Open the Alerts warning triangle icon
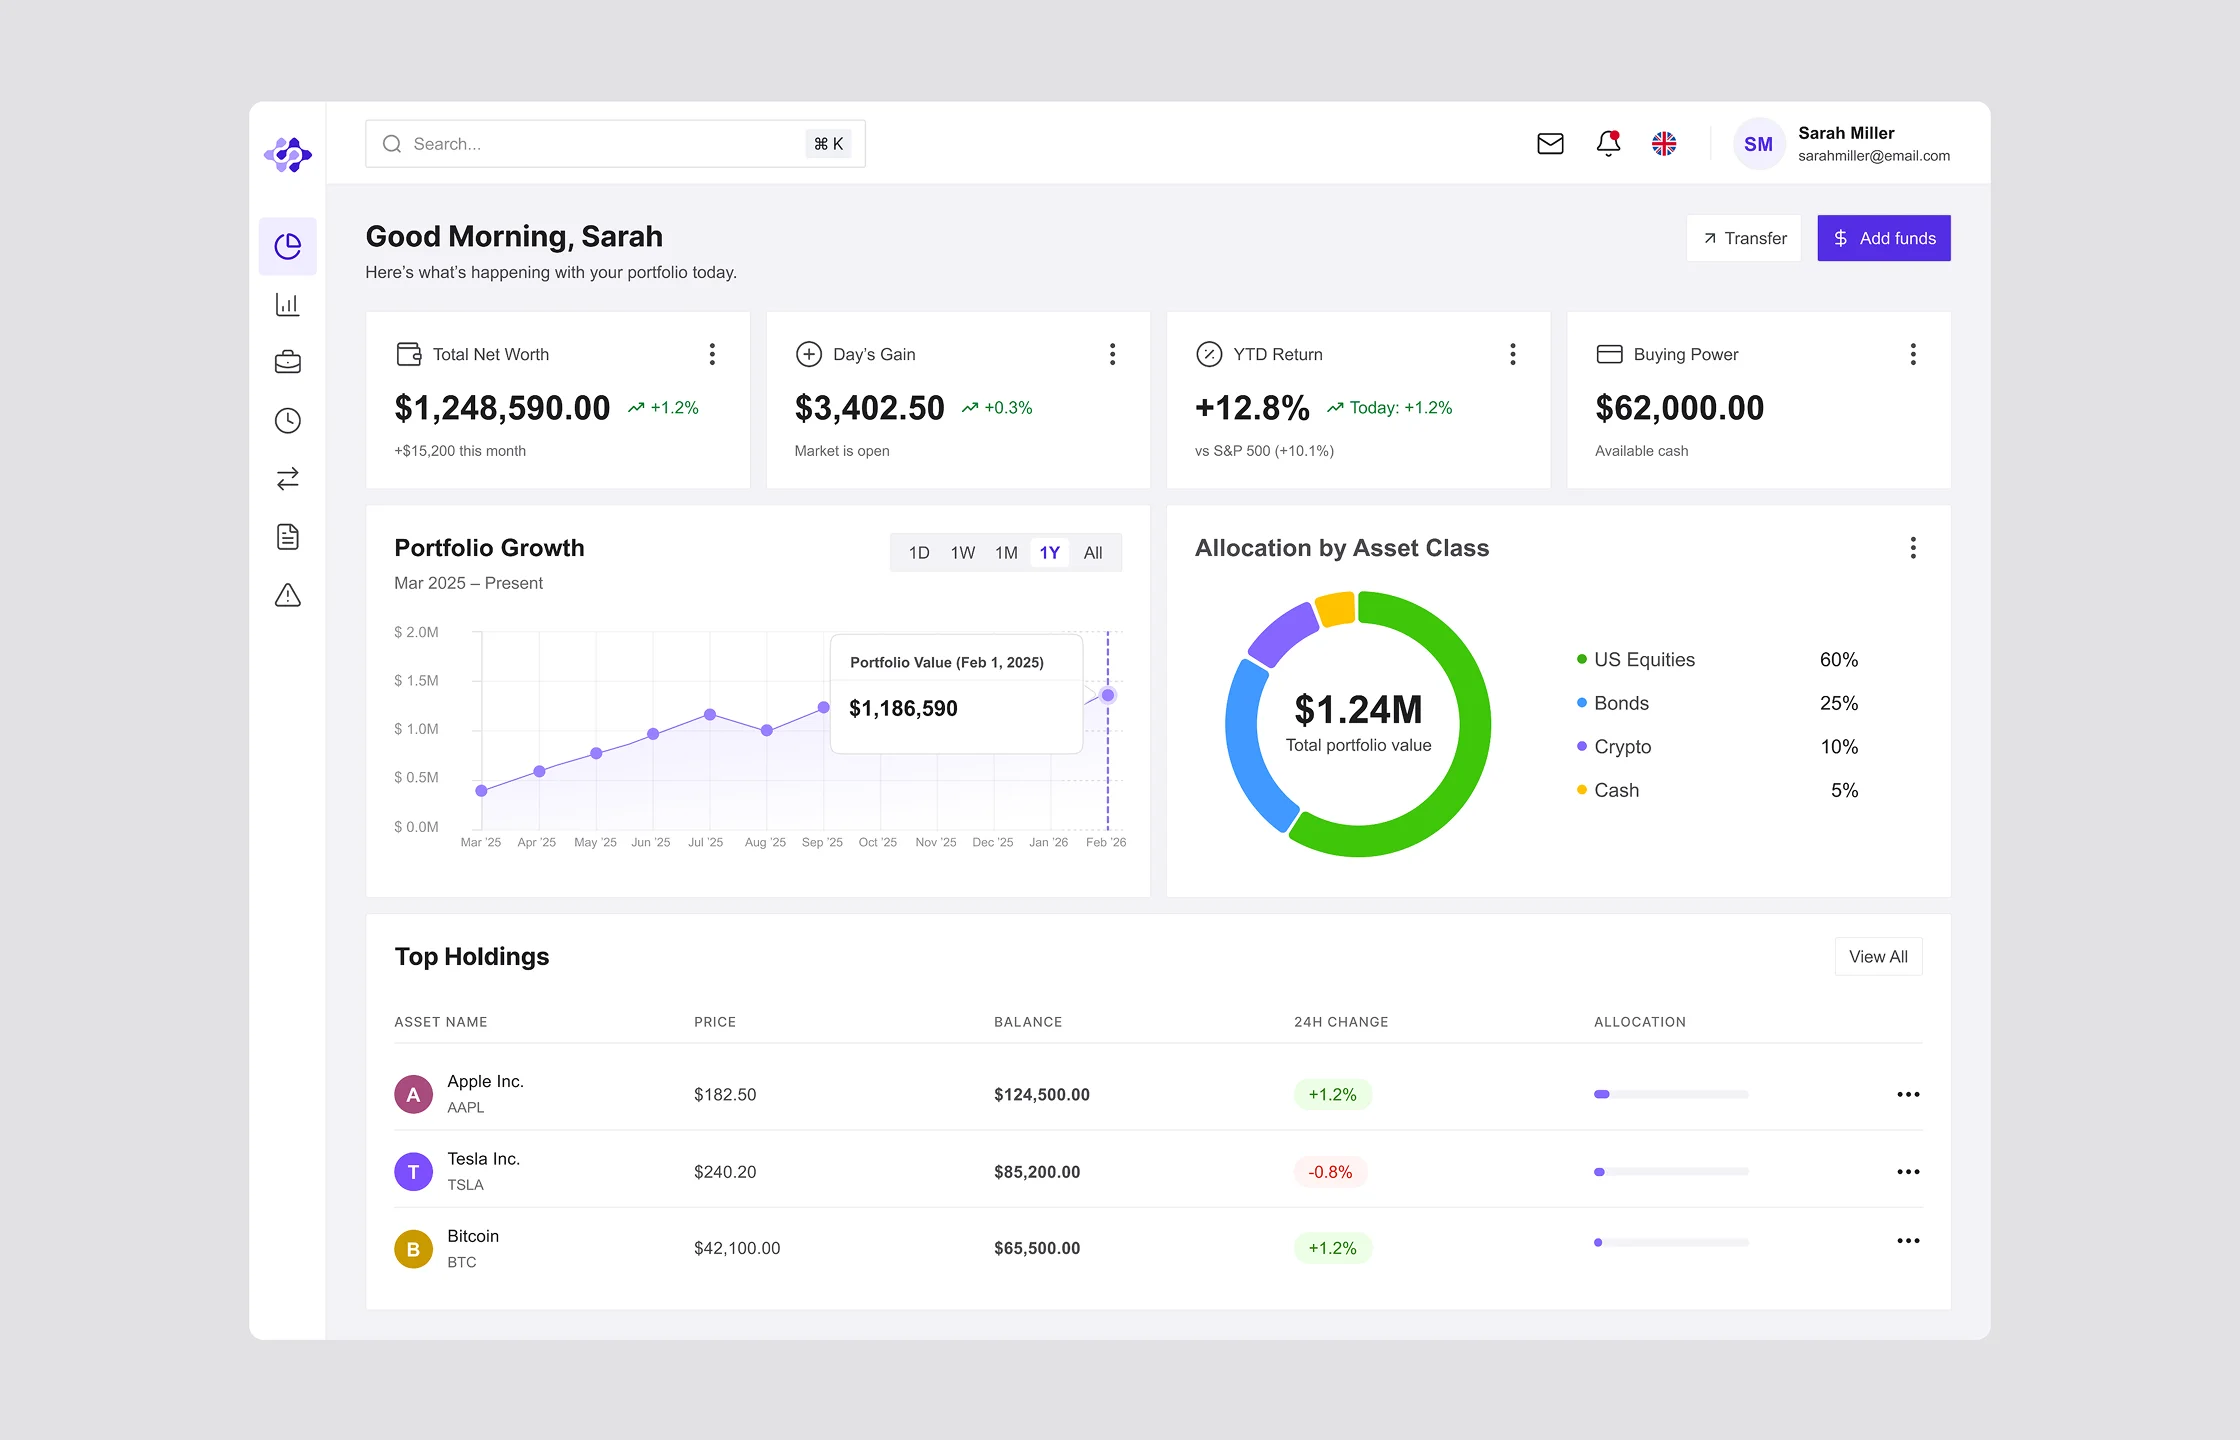This screenshot has height=1440, width=2240. click(287, 595)
